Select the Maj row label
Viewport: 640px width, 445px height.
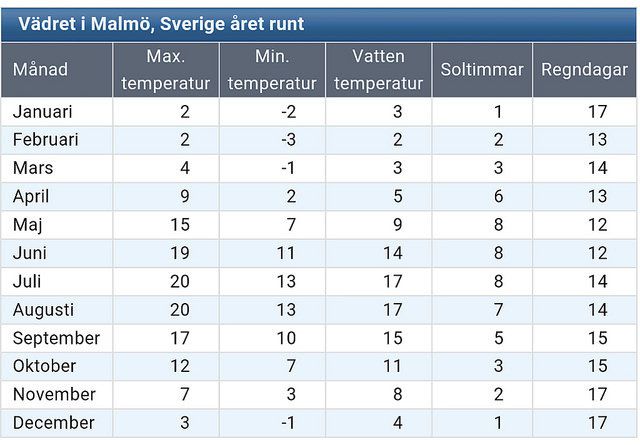coord(57,225)
